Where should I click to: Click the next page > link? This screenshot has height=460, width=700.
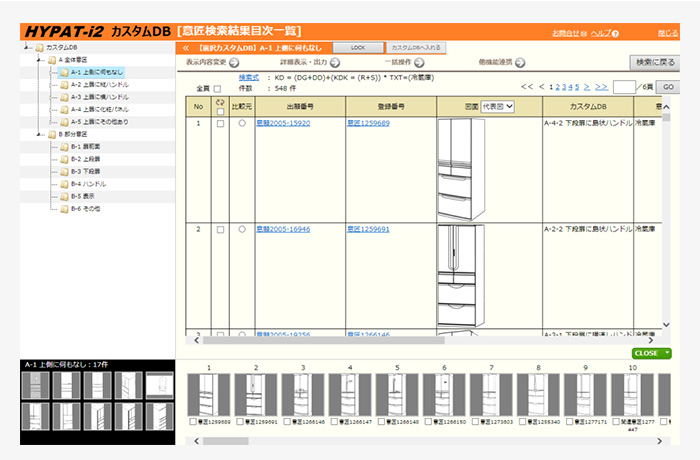(587, 87)
